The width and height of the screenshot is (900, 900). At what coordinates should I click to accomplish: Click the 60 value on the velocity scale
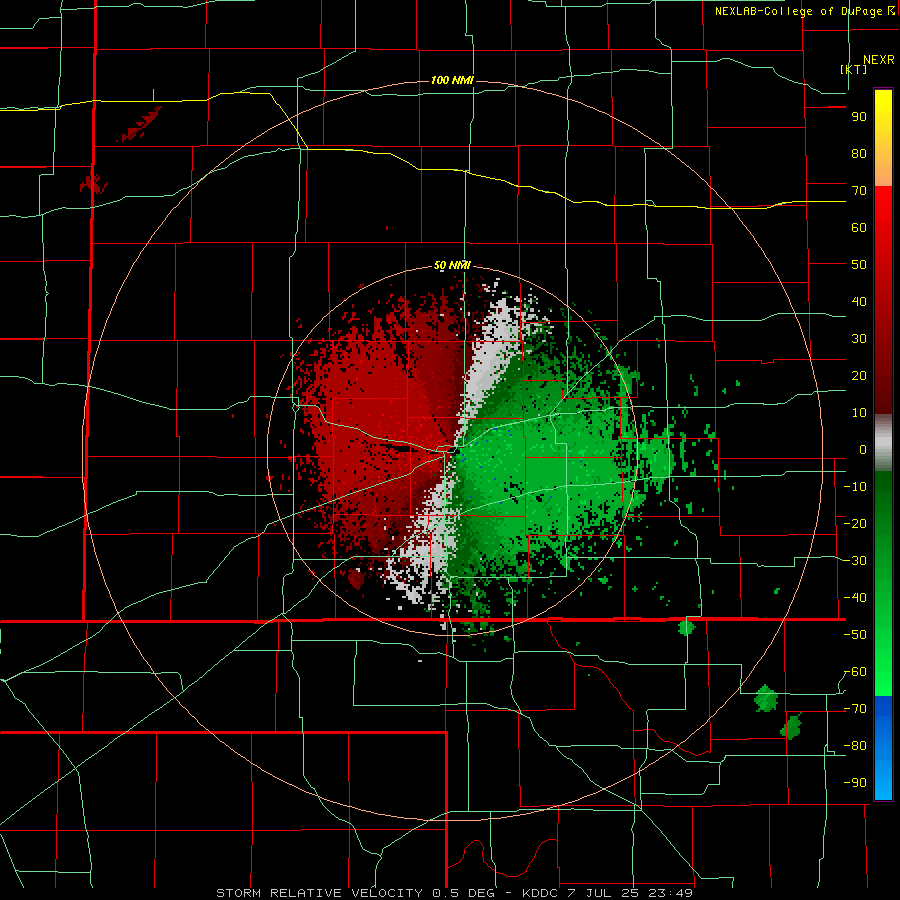tap(859, 227)
